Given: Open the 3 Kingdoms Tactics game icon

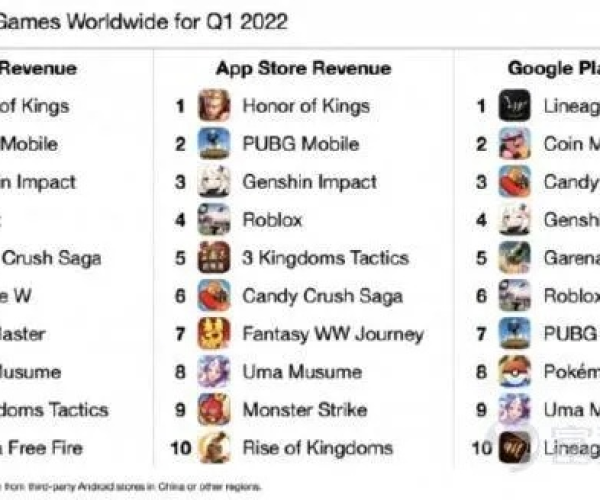Looking at the screenshot, I should click(x=214, y=258).
